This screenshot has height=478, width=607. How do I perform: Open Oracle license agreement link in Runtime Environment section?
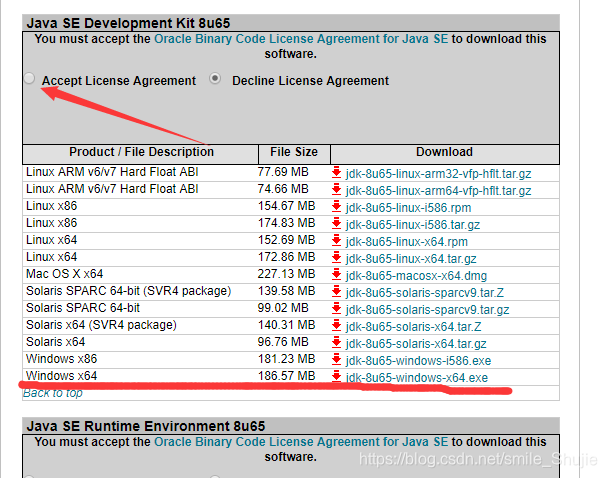click(301, 442)
